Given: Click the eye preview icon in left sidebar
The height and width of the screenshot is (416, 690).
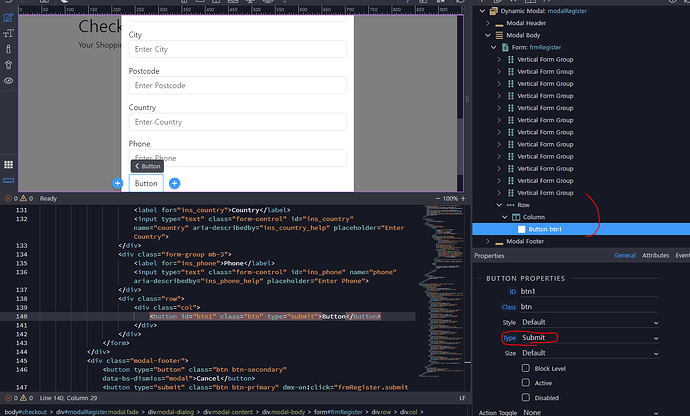Looking at the screenshot, I should click(9, 79).
